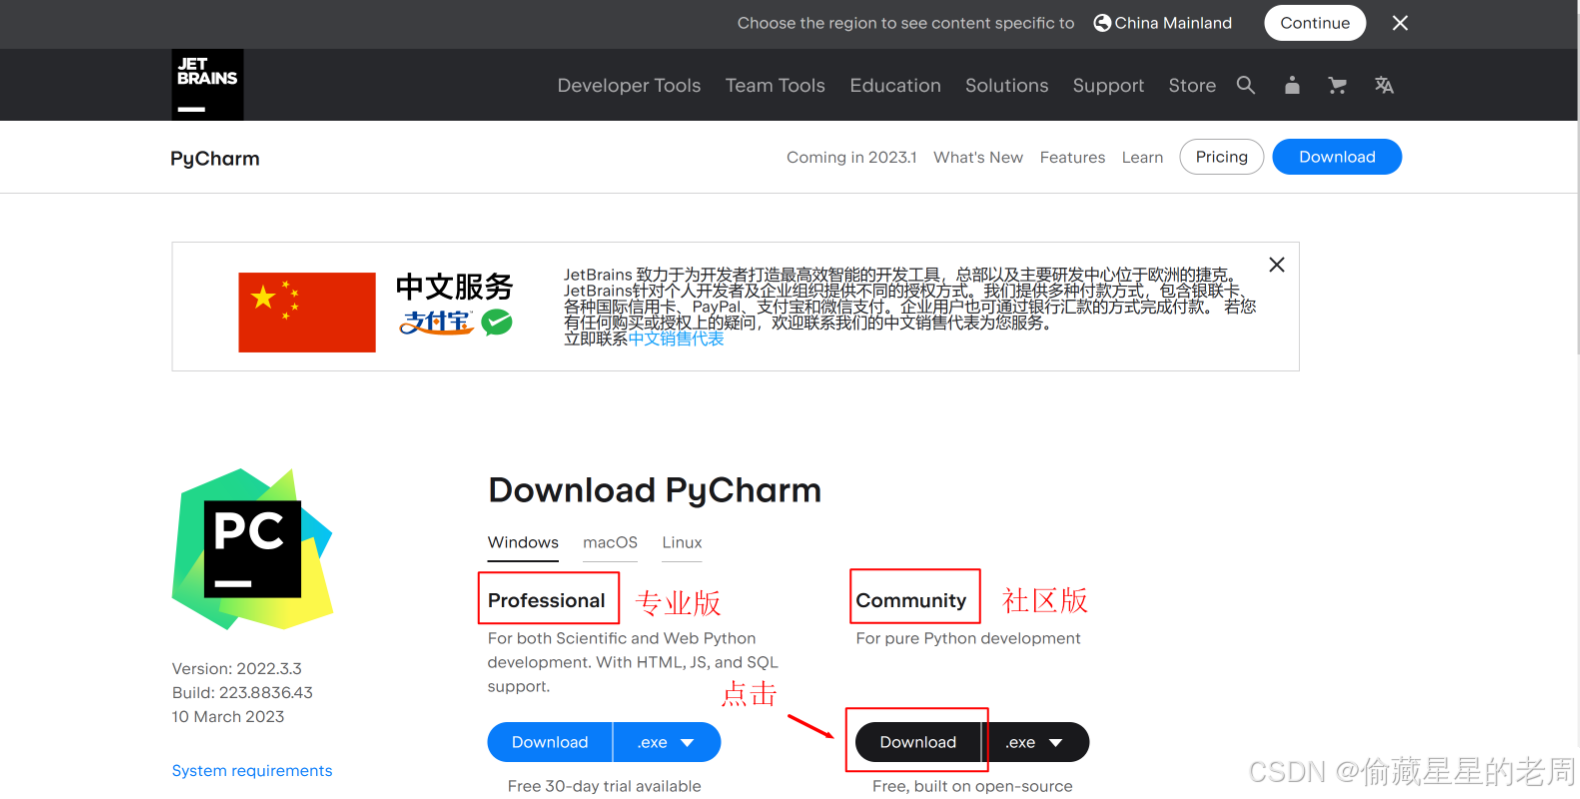Screen dimensions: 1580x799
Task: Open Support menu
Action: coord(1108,86)
